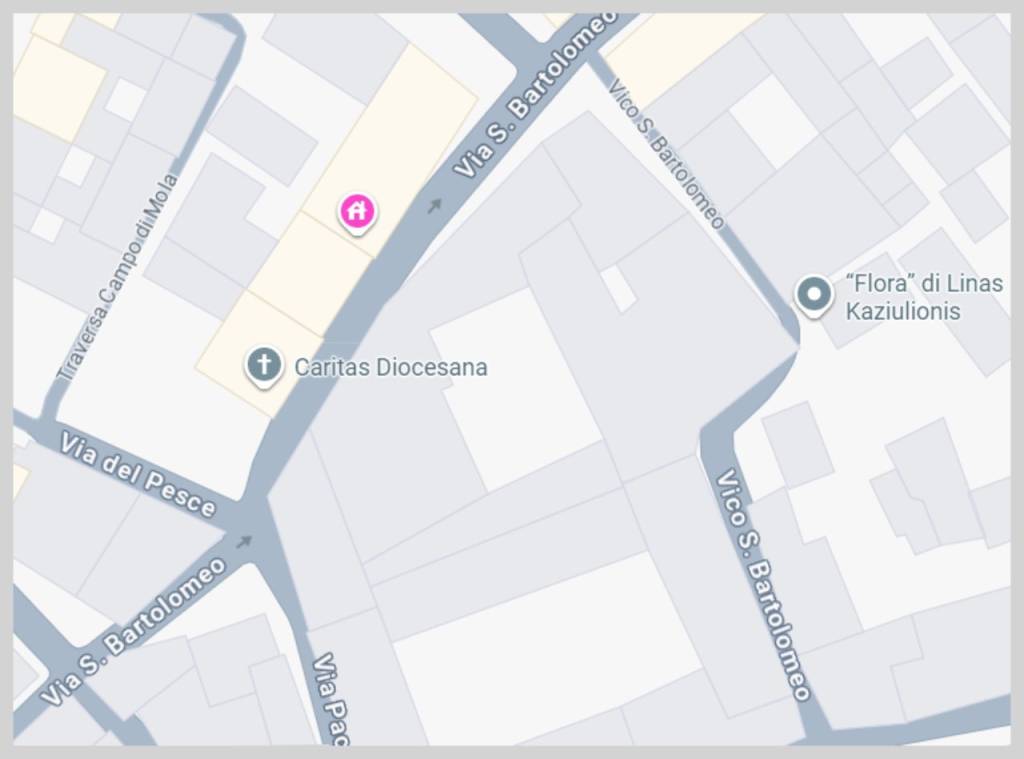Screen dimensions: 1024x759
Task: Select the Traversa Campo di Mola label
Action: [x=118, y=276]
